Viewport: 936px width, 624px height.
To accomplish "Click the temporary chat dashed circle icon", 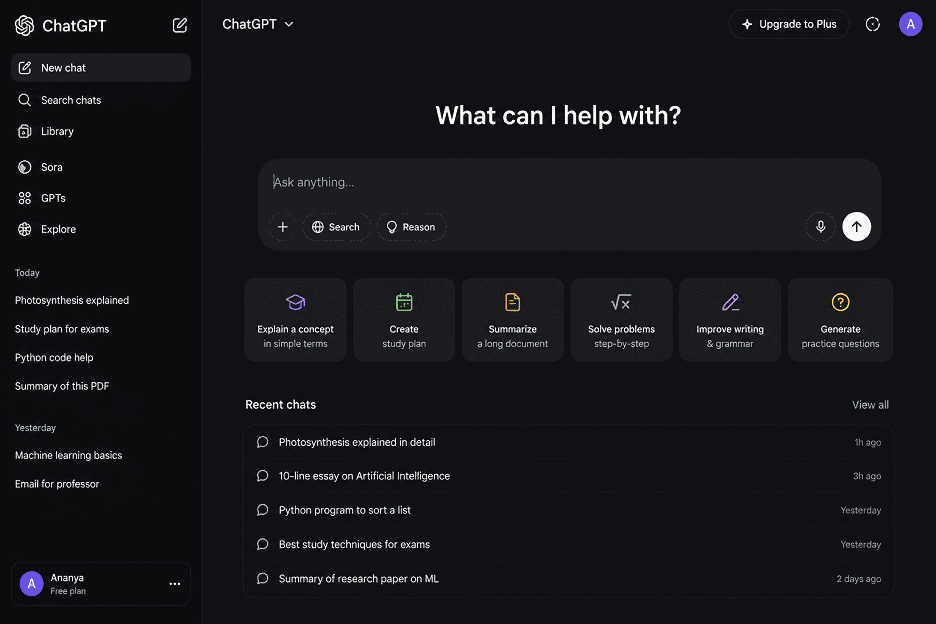I will (873, 24).
